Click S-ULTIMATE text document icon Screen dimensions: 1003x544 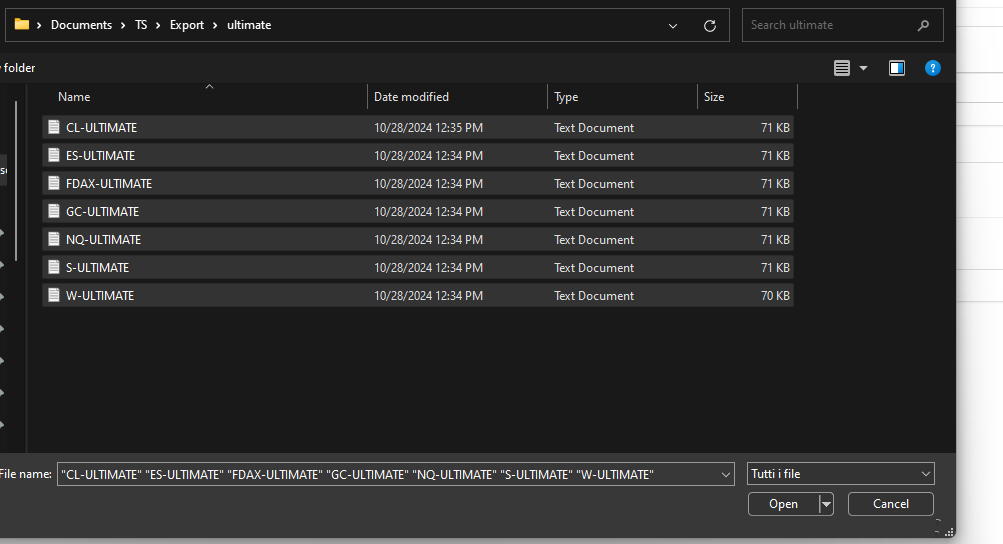pyautogui.click(x=54, y=268)
